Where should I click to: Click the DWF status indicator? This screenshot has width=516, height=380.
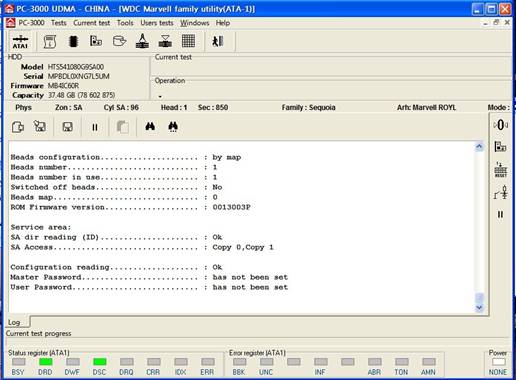(72, 362)
